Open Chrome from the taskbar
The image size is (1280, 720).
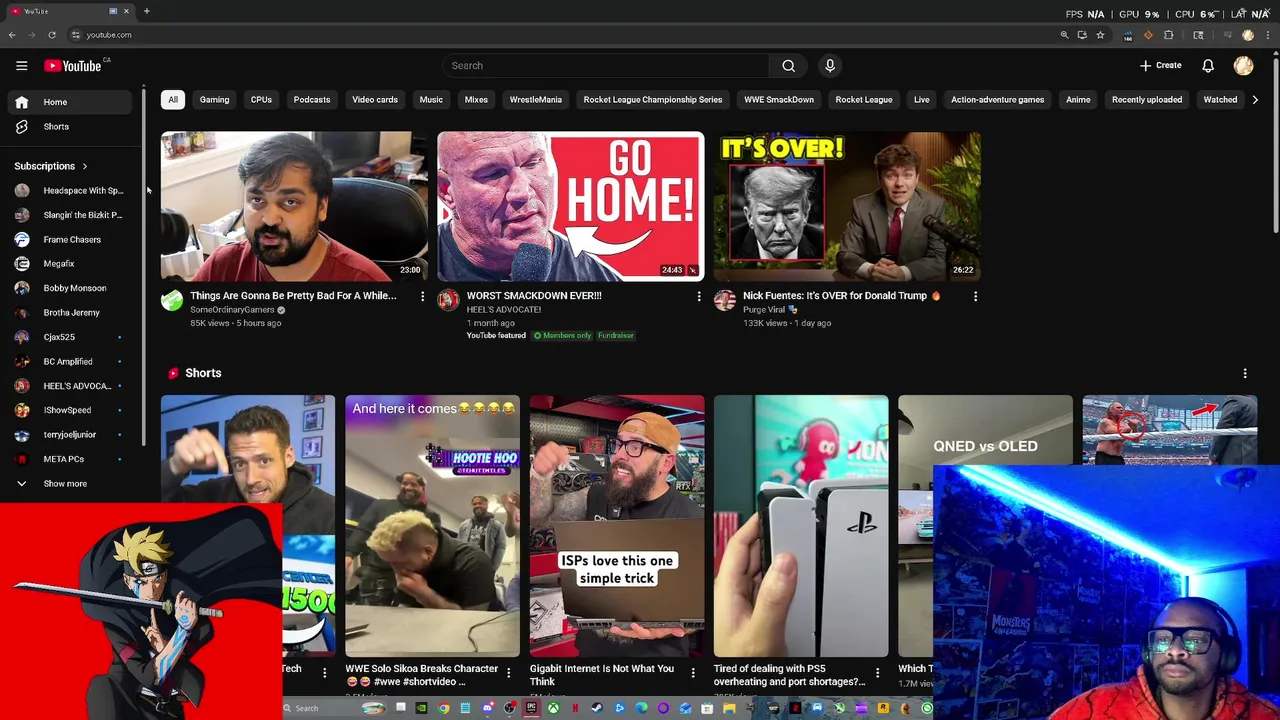click(444, 708)
